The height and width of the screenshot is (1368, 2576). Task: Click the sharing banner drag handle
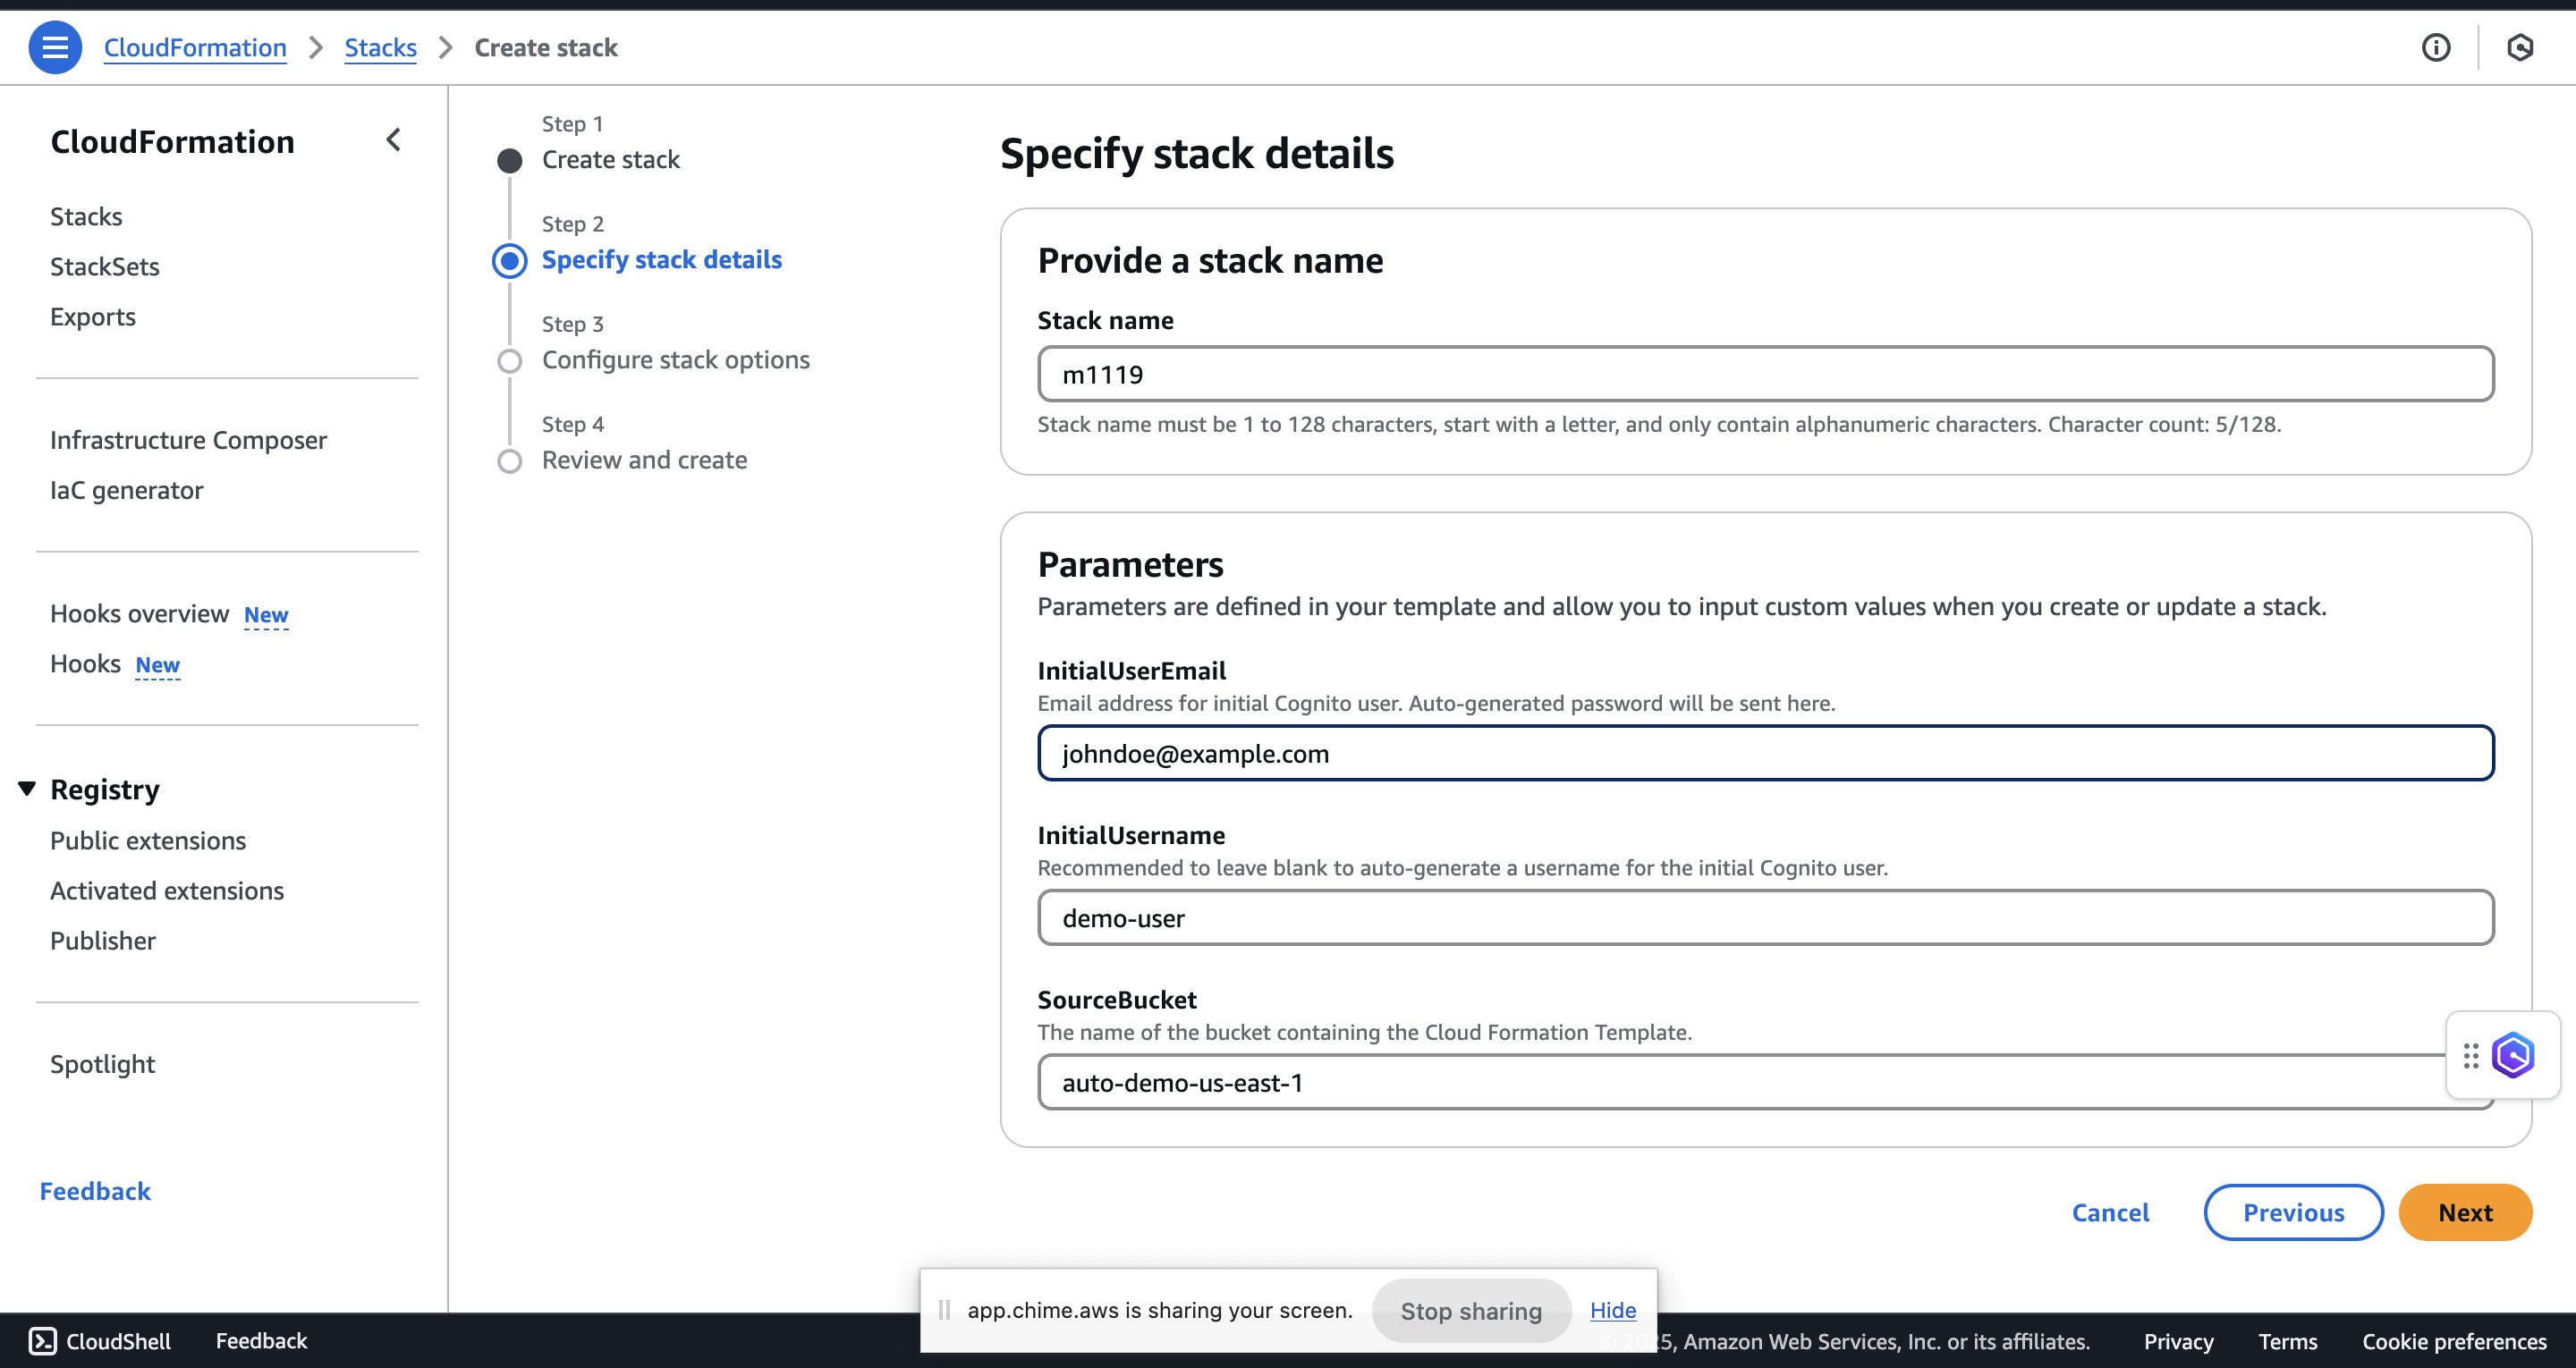click(944, 1310)
